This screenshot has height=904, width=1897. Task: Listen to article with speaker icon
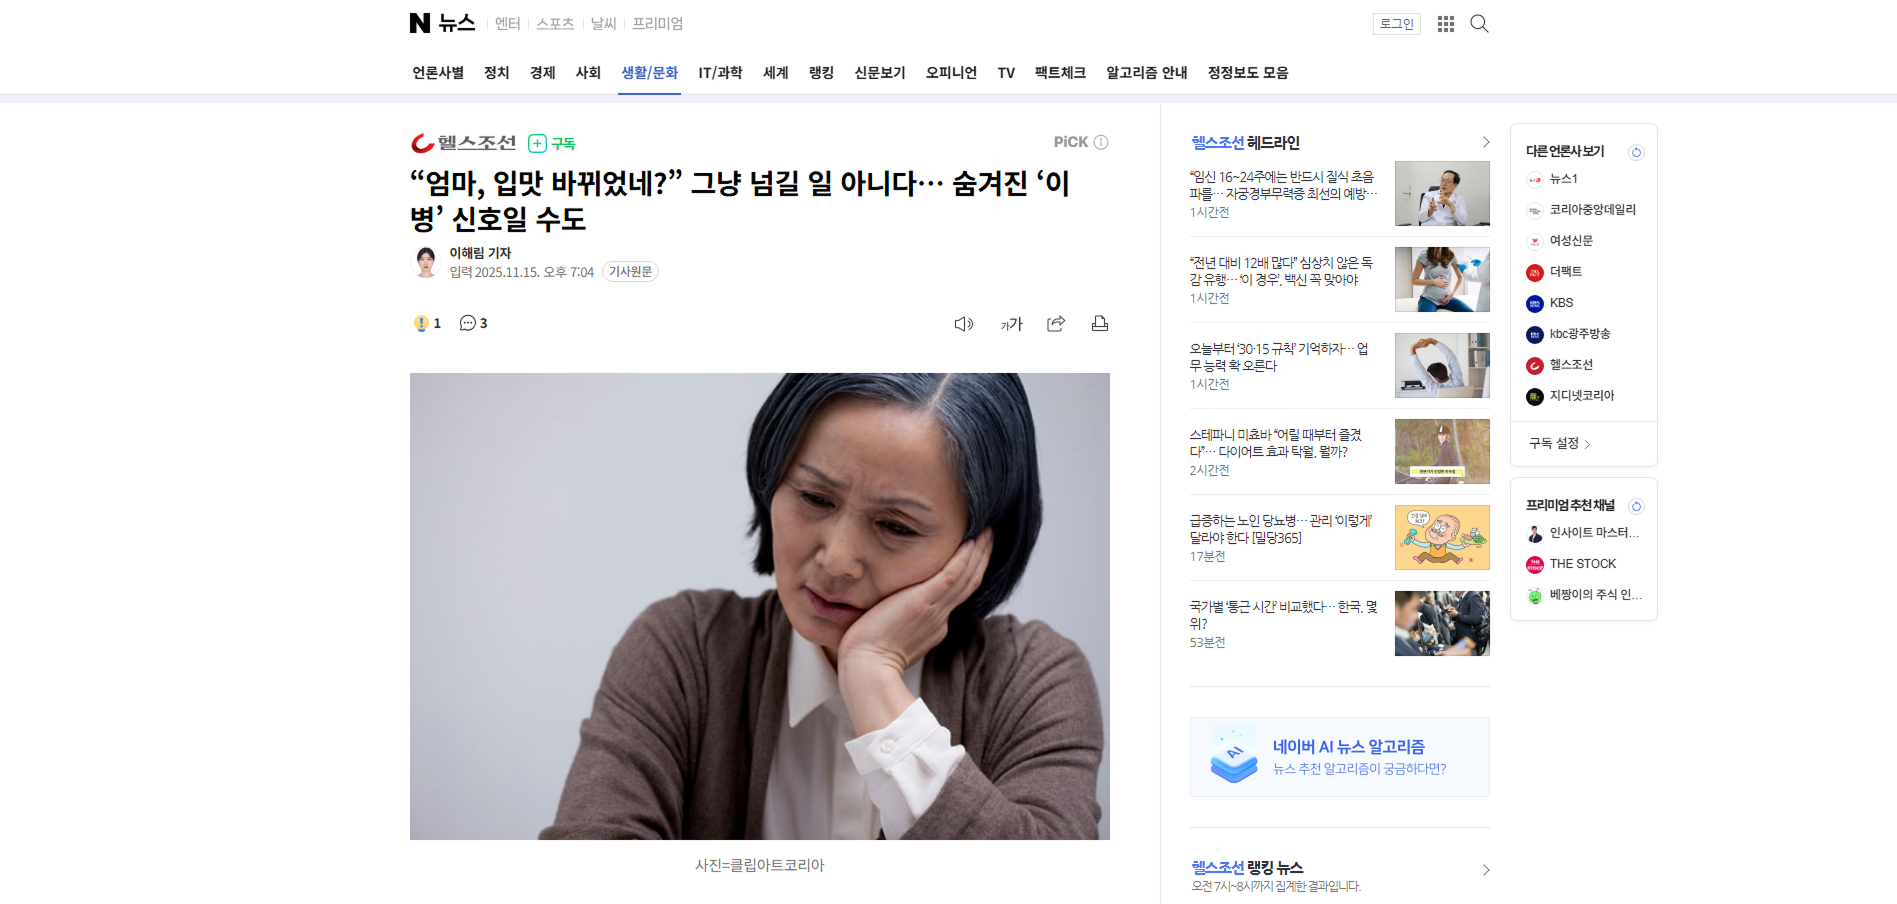click(x=964, y=324)
